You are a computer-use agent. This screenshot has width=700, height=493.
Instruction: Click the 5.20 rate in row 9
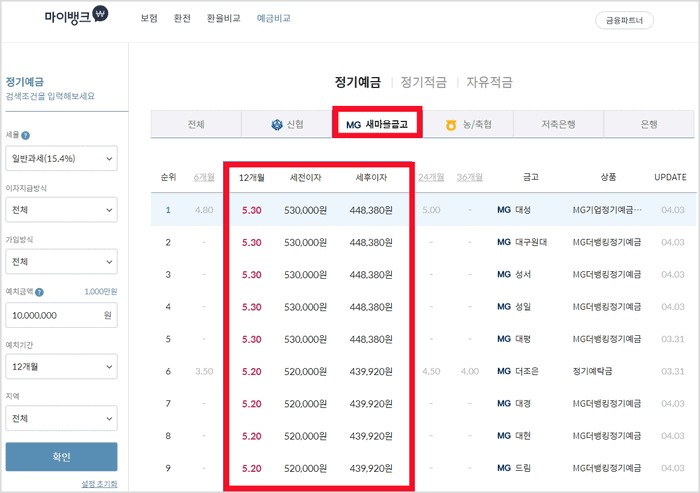(x=252, y=468)
